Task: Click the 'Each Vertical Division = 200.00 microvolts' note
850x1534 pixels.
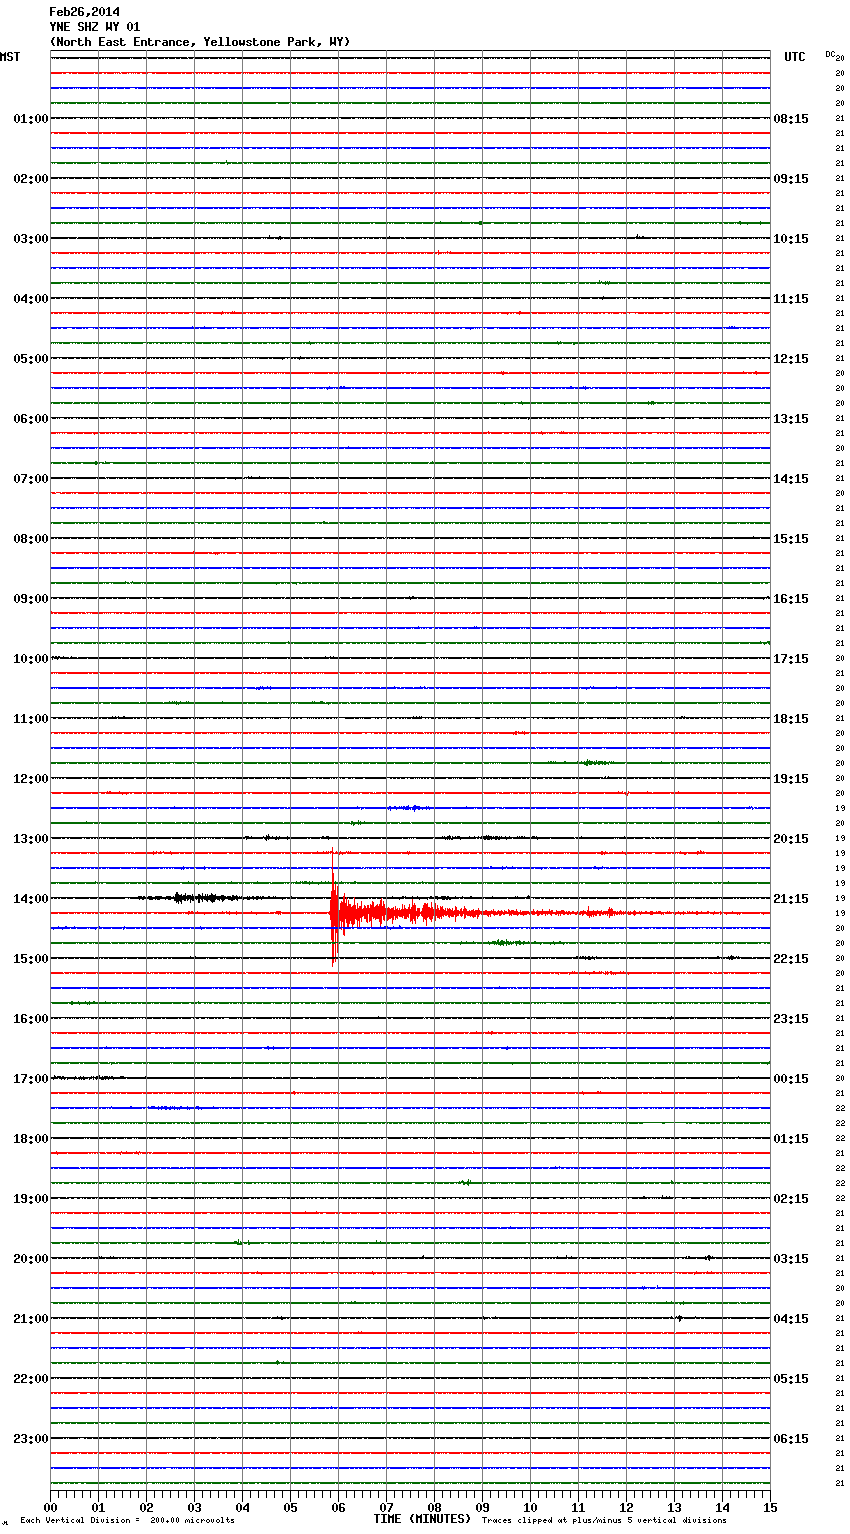Action: point(127,1521)
